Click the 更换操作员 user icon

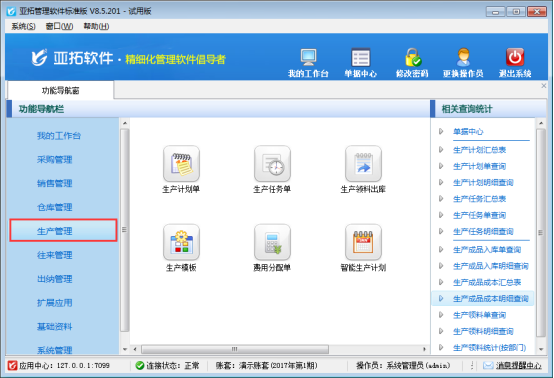tap(463, 57)
